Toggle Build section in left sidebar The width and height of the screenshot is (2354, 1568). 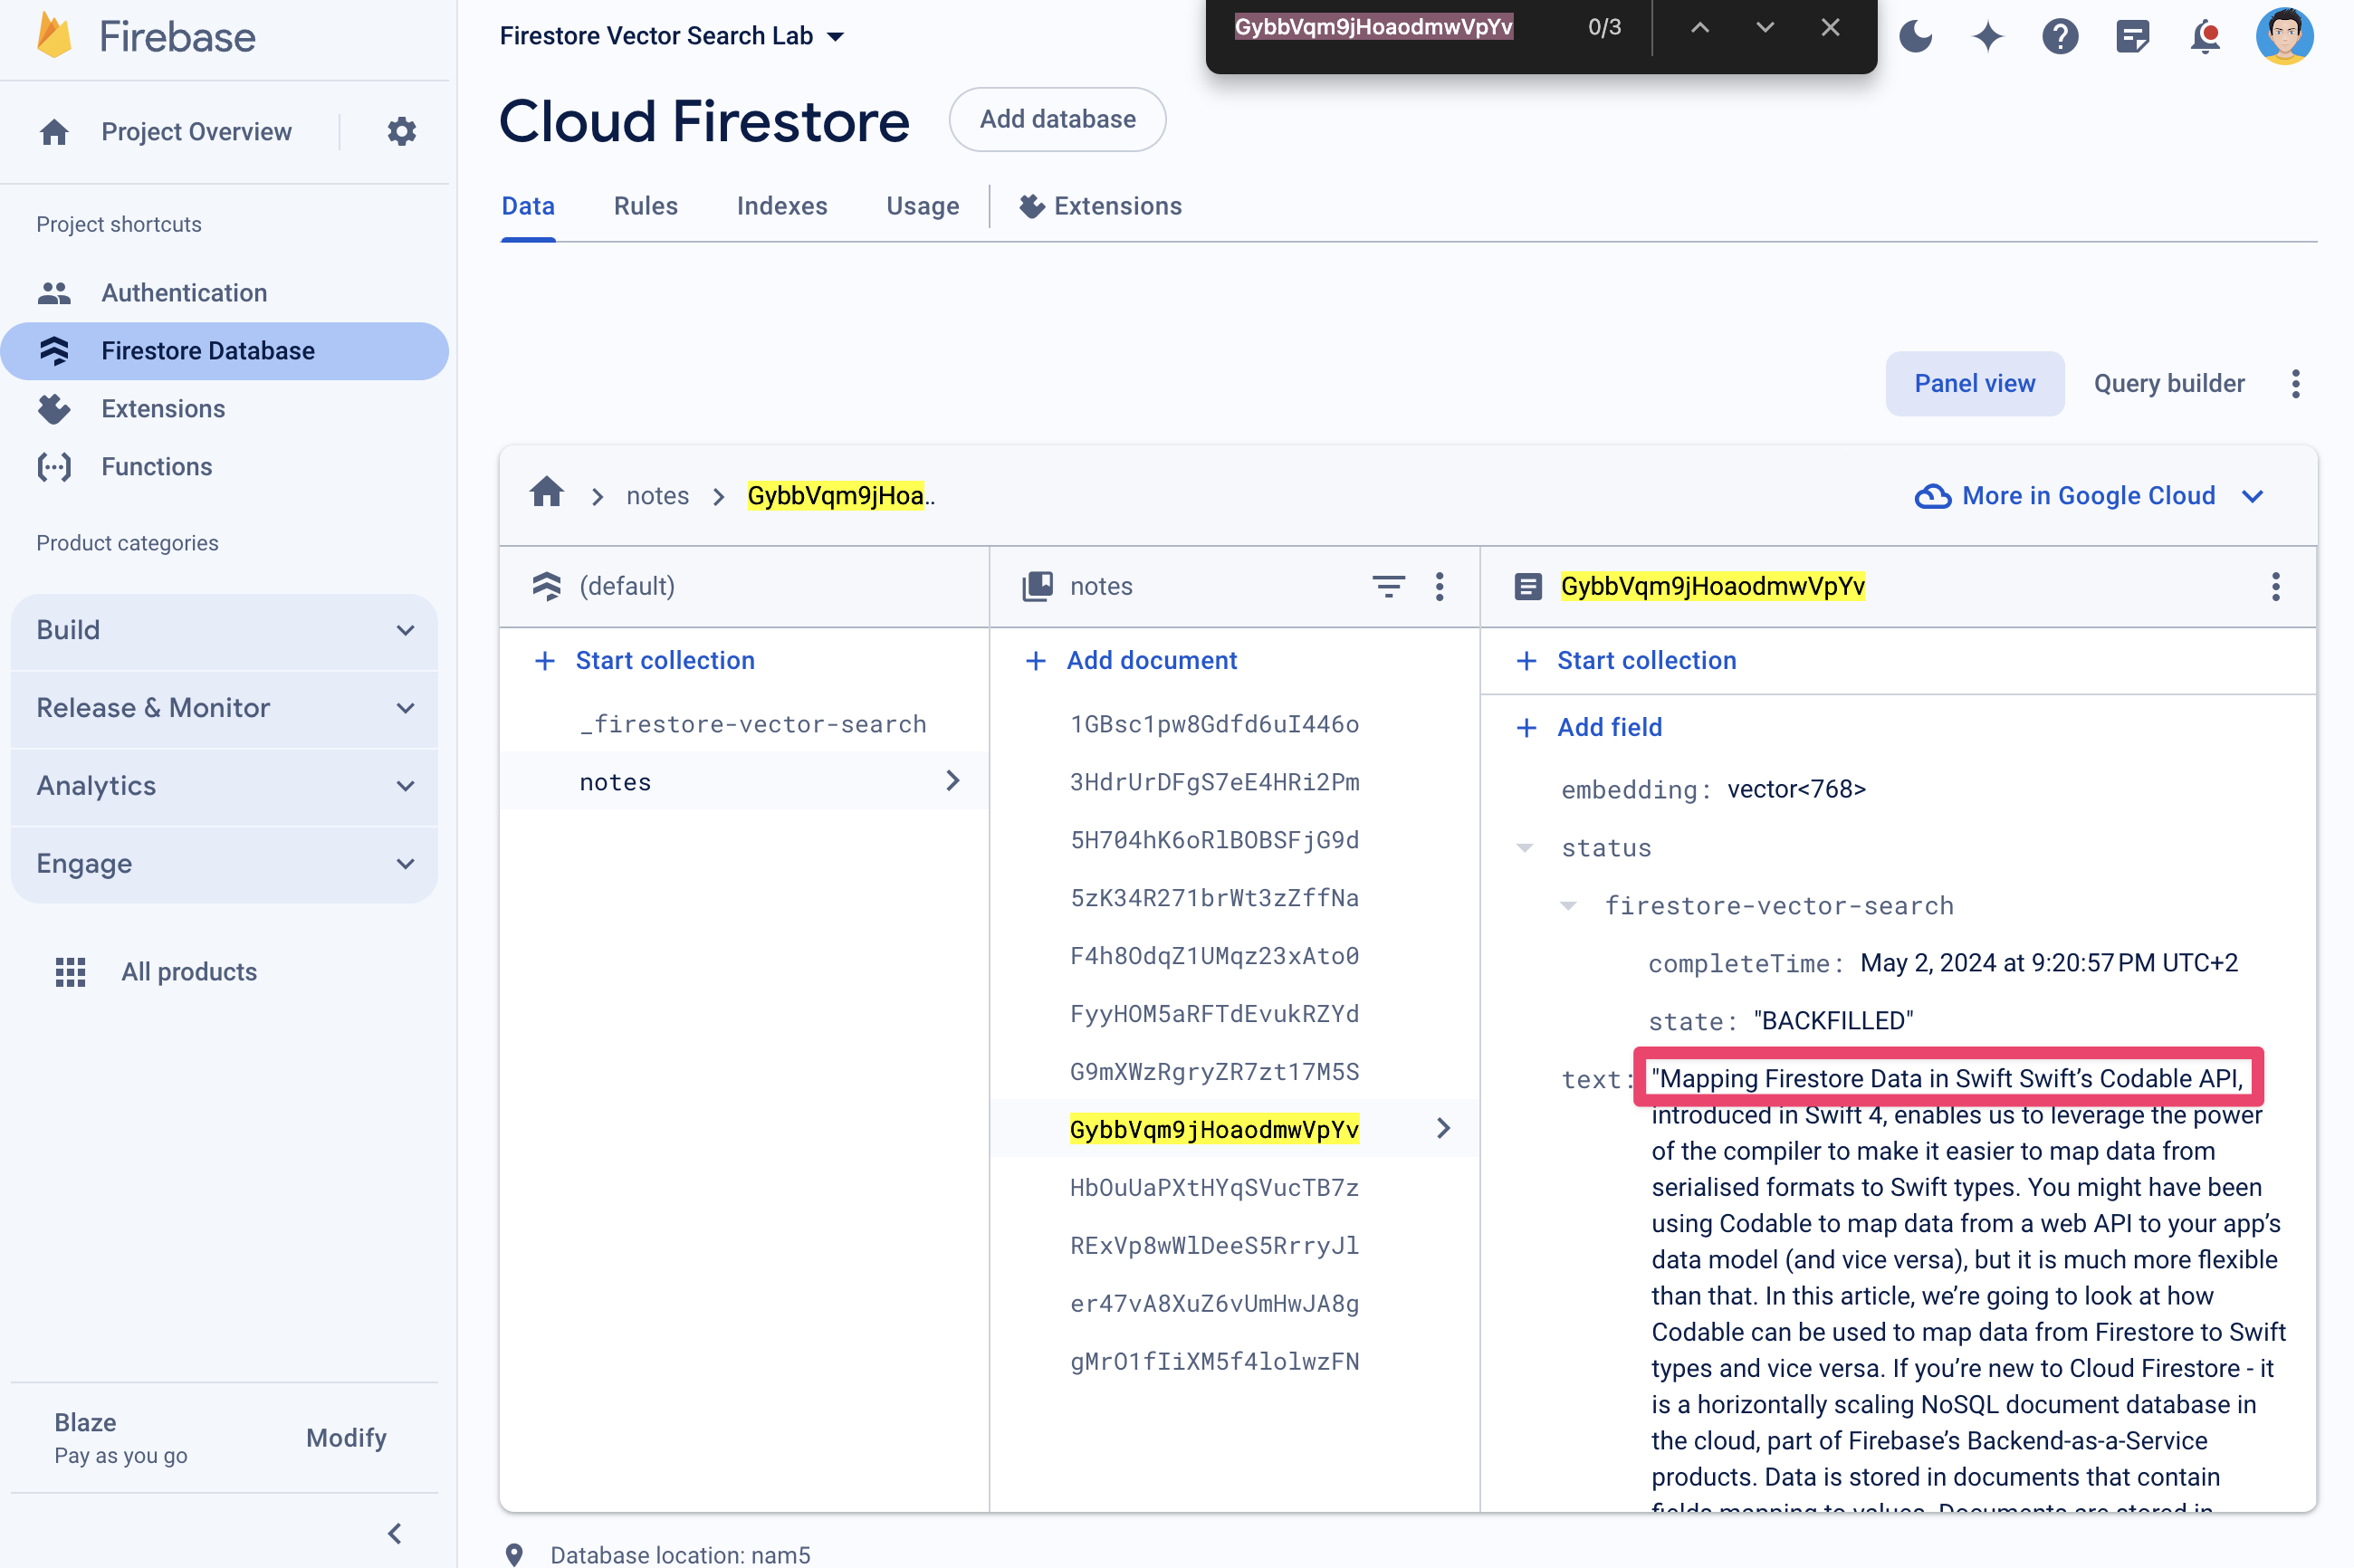tap(227, 630)
